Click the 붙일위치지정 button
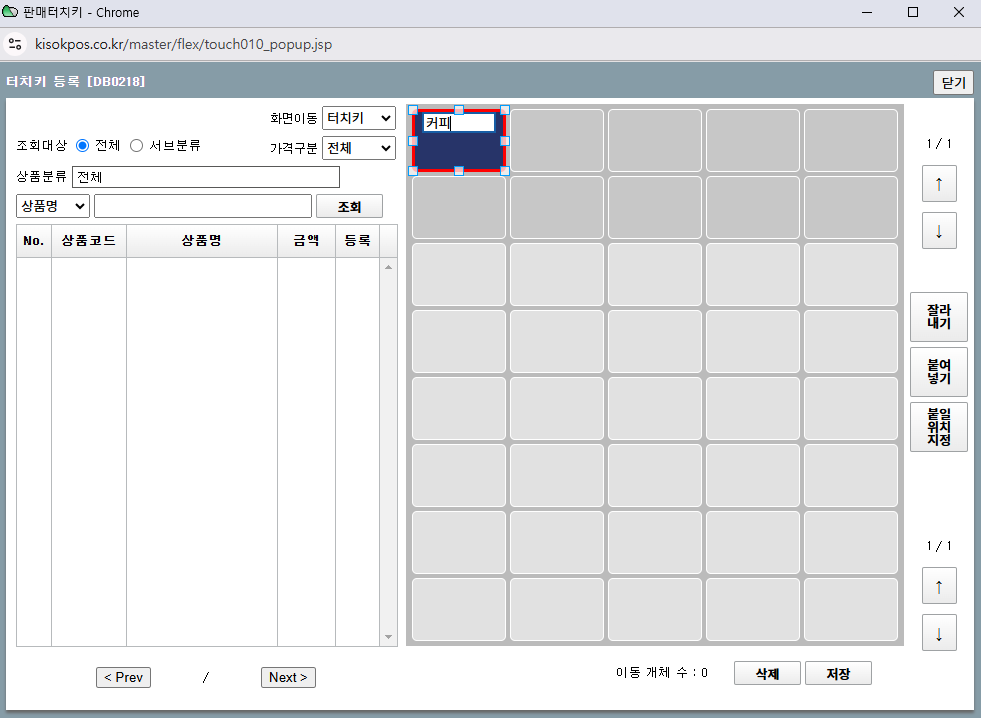The height and width of the screenshot is (718, 981). [938, 427]
